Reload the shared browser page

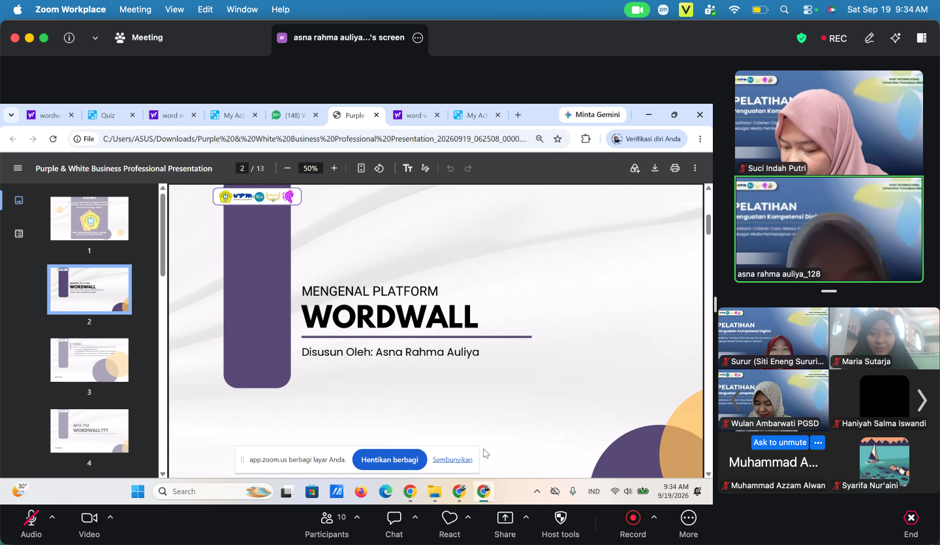pos(53,139)
